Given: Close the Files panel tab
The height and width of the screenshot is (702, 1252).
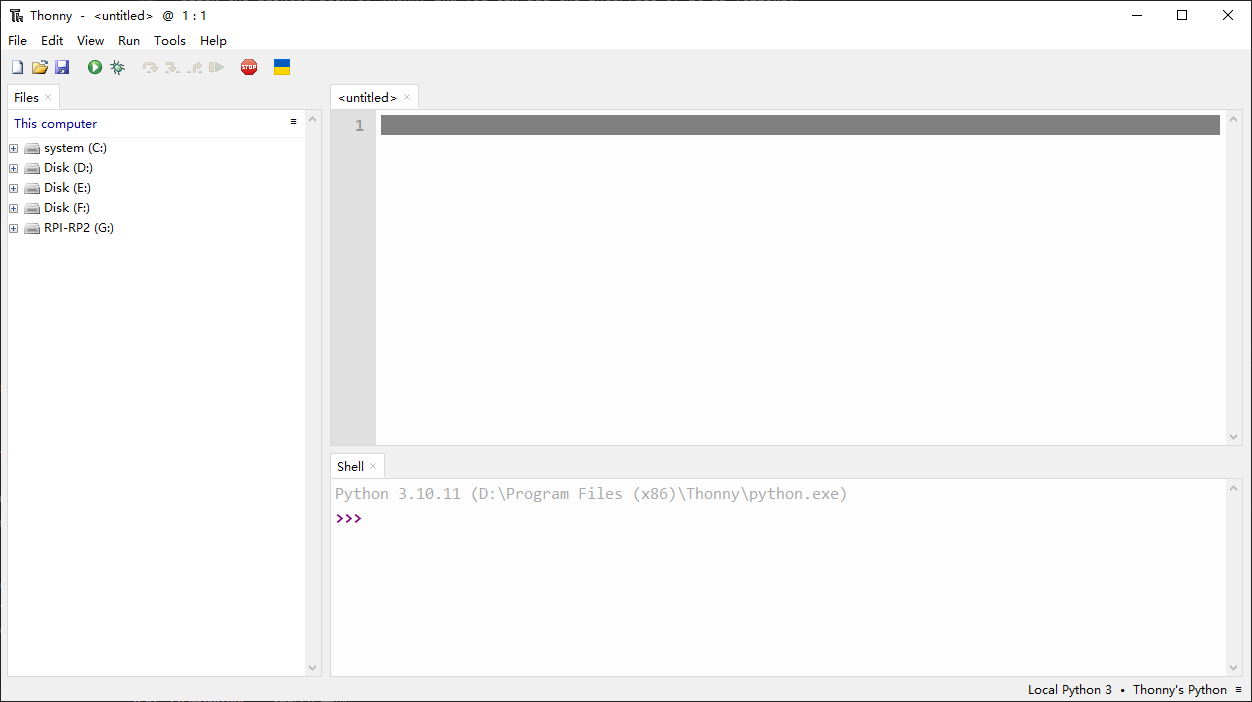Looking at the screenshot, I should coord(48,97).
